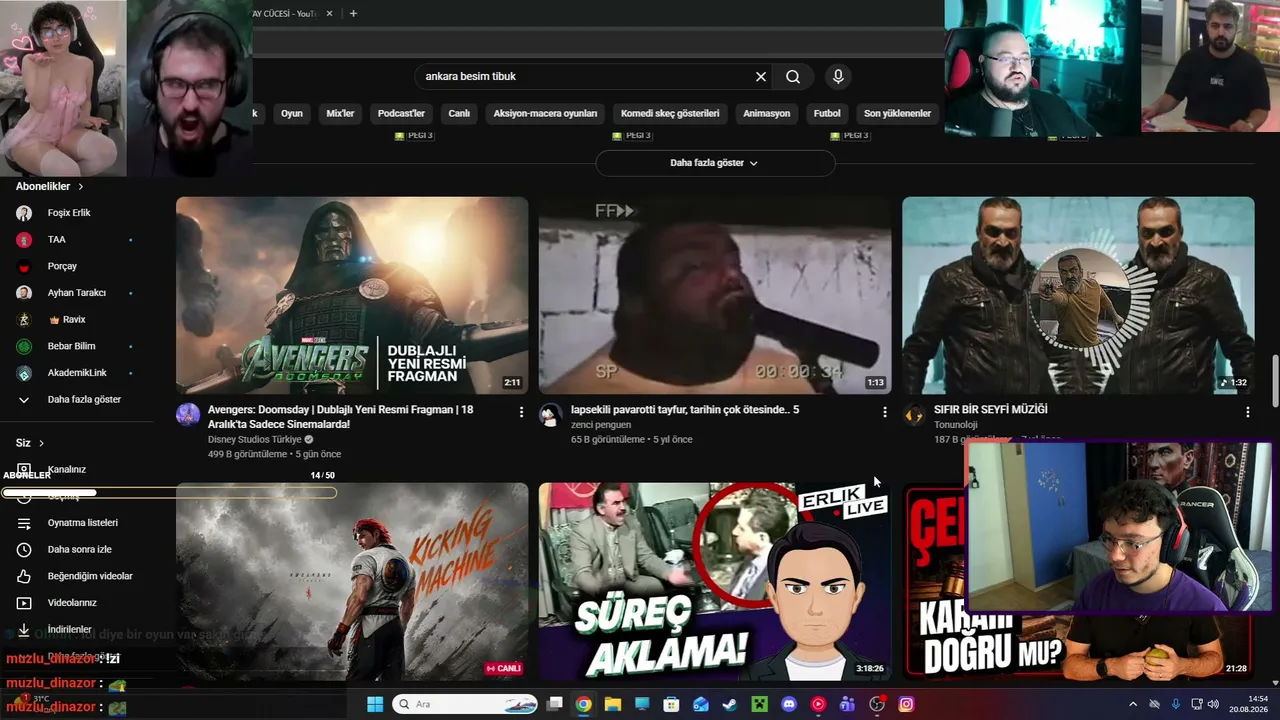Close the YouTube browser tab

(330, 14)
